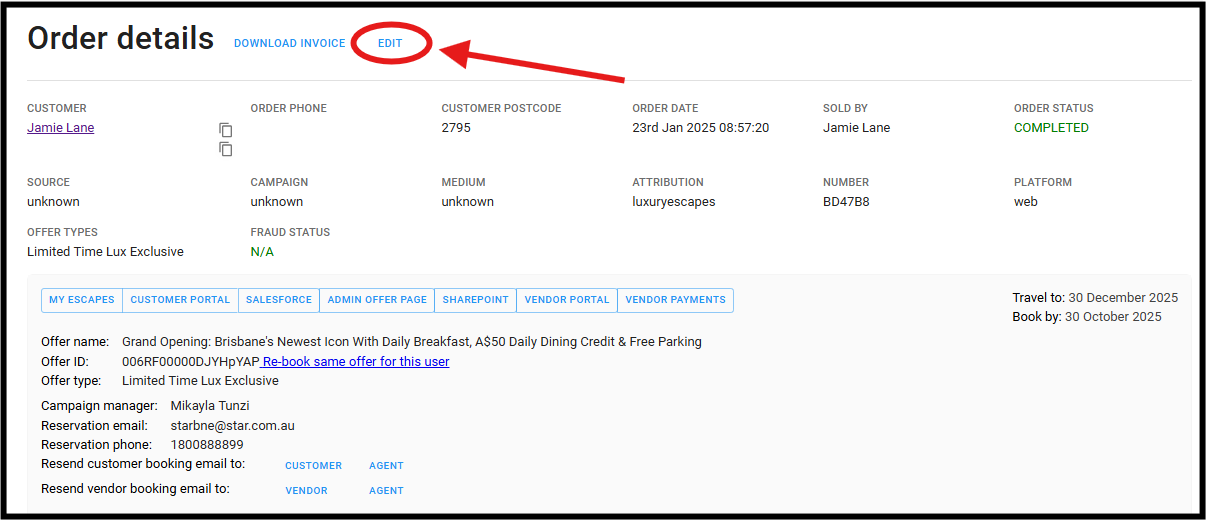1207x522 pixels.
Task: Select the Sharepoint button
Action: [x=476, y=300]
